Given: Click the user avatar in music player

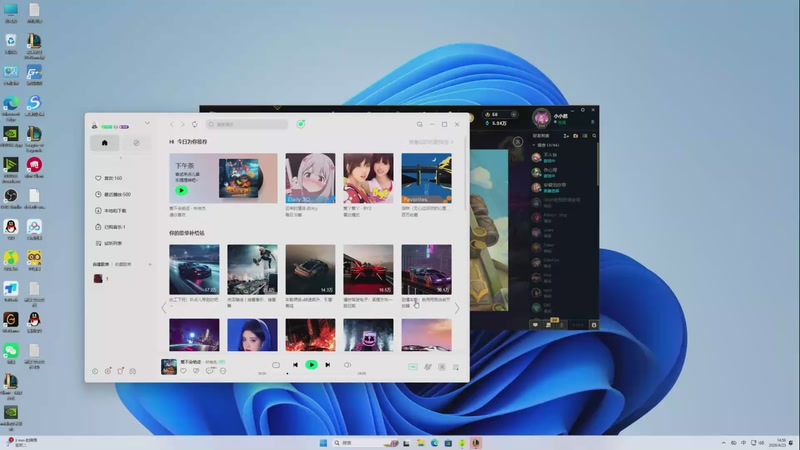Looking at the screenshot, I should click(x=94, y=126).
